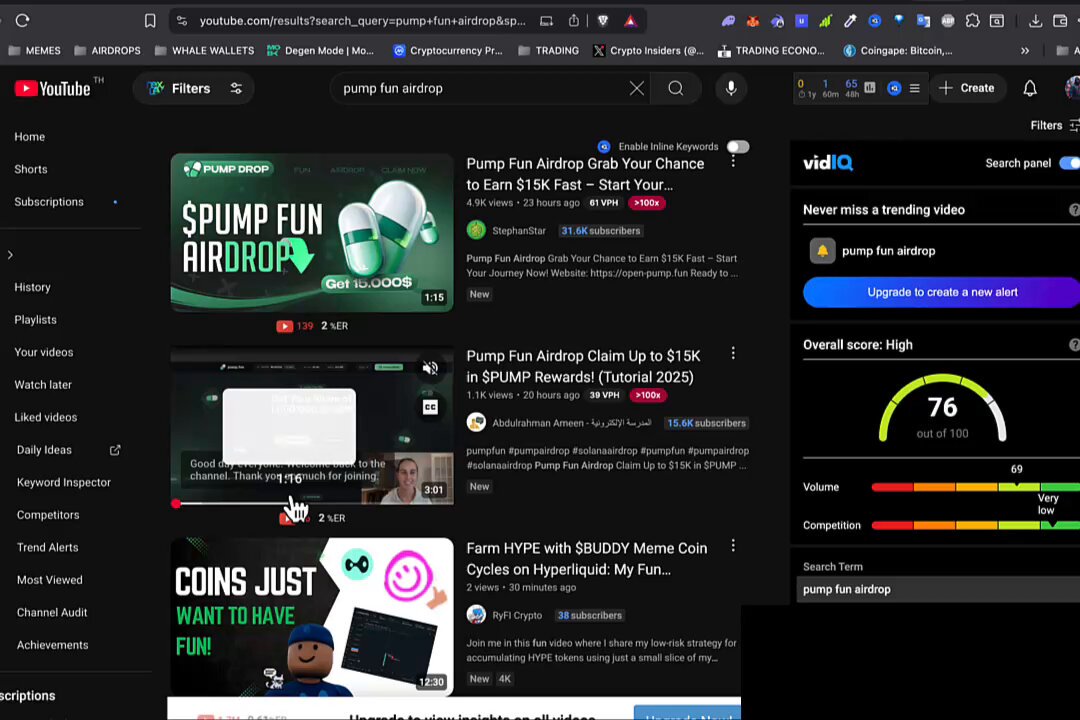Turn off the vidIQ Search panel switch

[x=1069, y=163]
